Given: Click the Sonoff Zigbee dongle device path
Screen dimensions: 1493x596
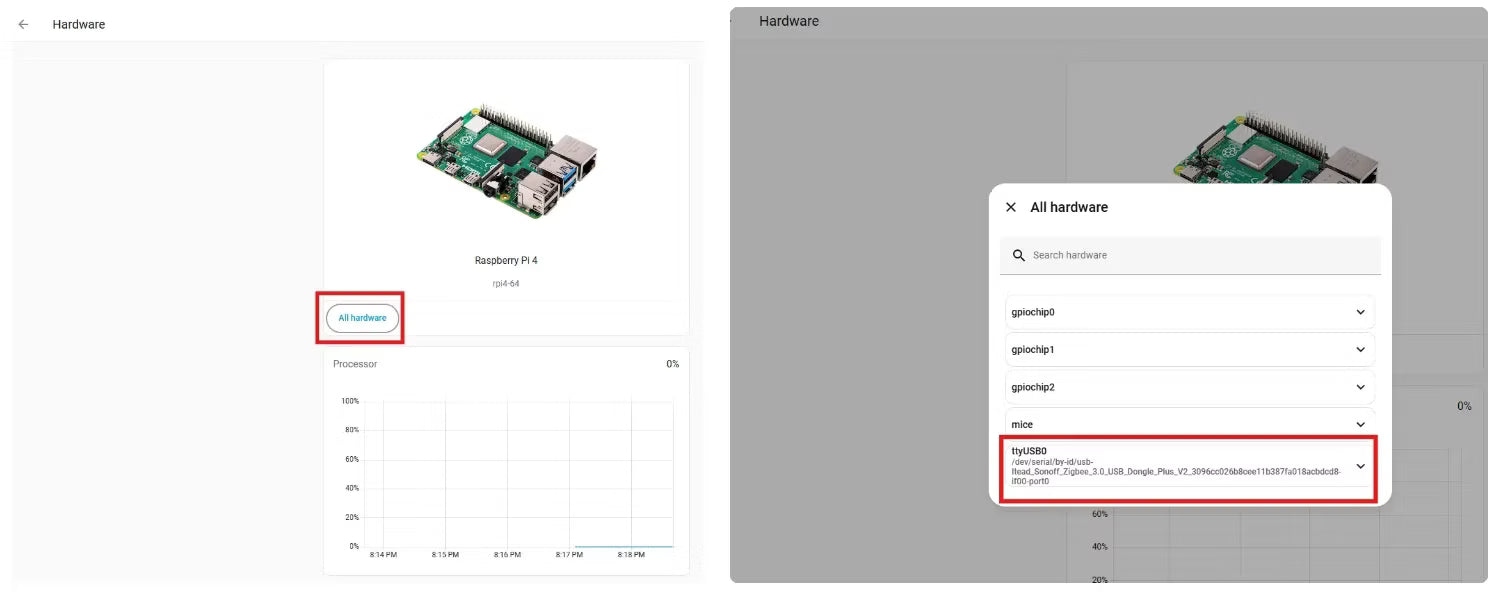Looking at the screenshot, I should pos(1175,472).
